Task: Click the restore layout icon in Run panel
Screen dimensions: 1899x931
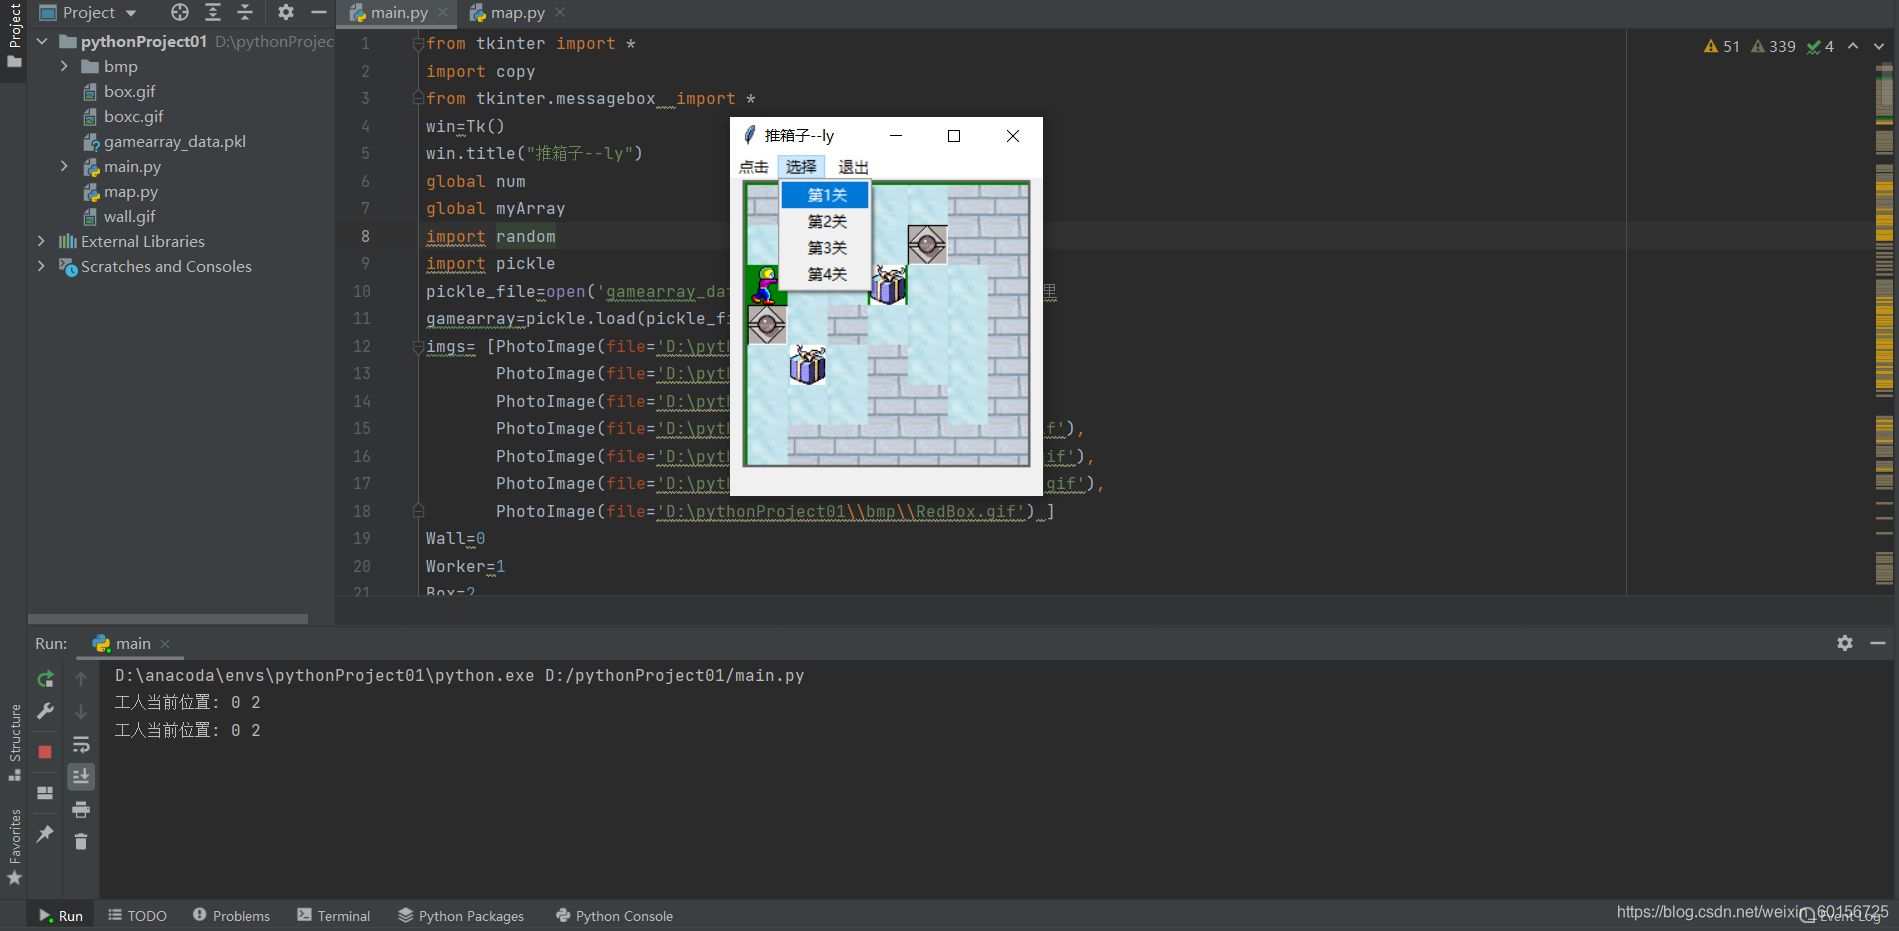Action: click(x=45, y=793)
